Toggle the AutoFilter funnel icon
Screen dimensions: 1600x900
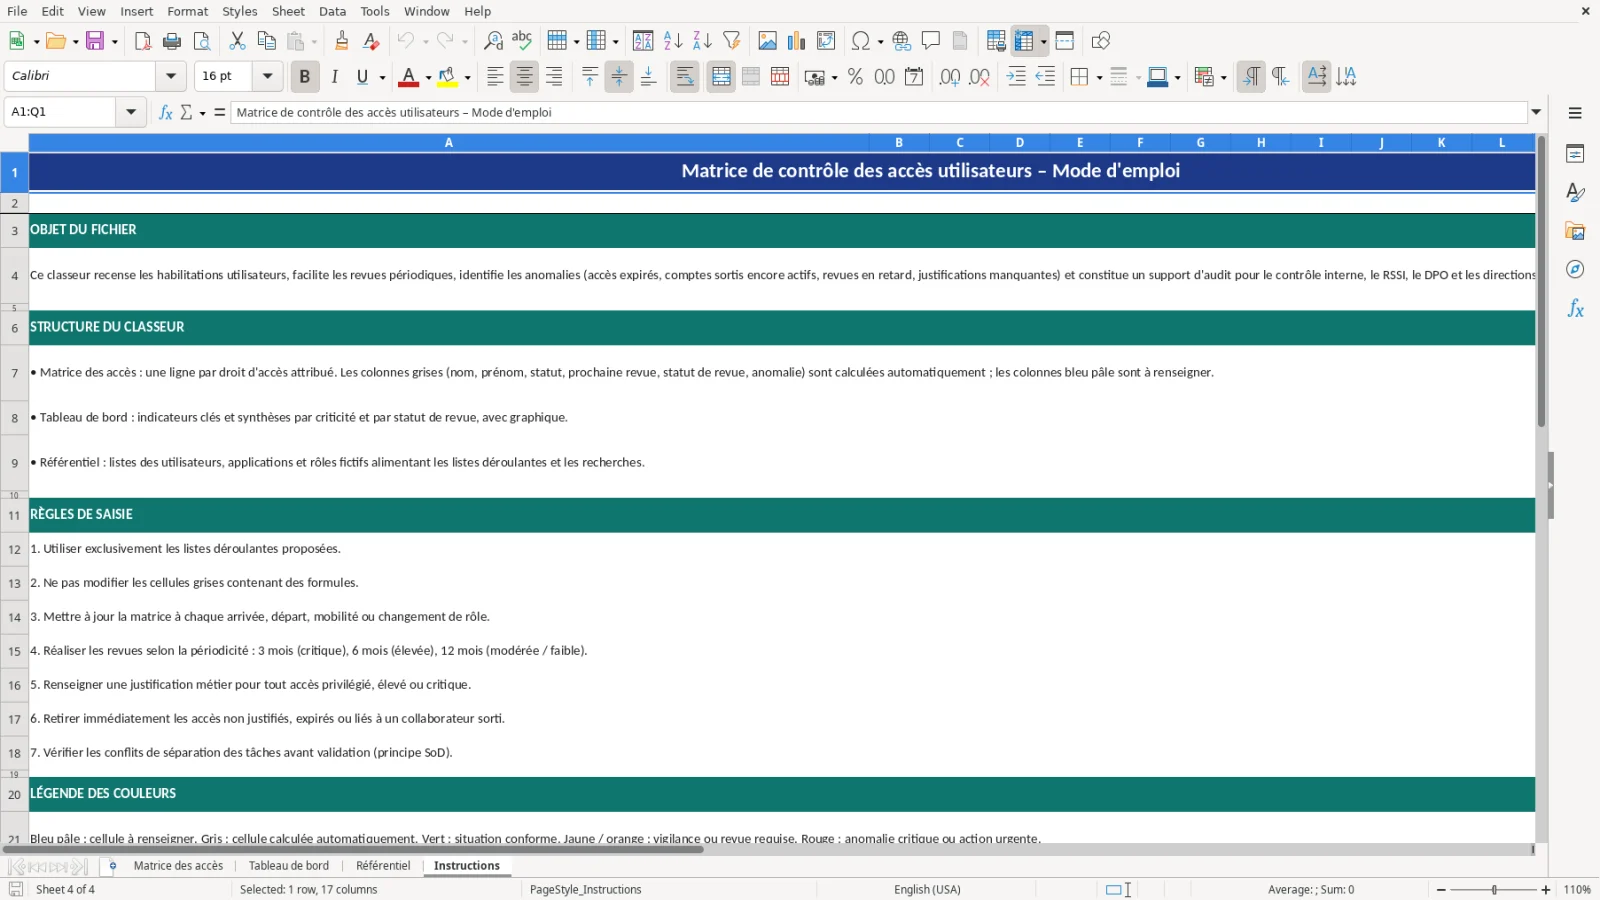point(732,41)
